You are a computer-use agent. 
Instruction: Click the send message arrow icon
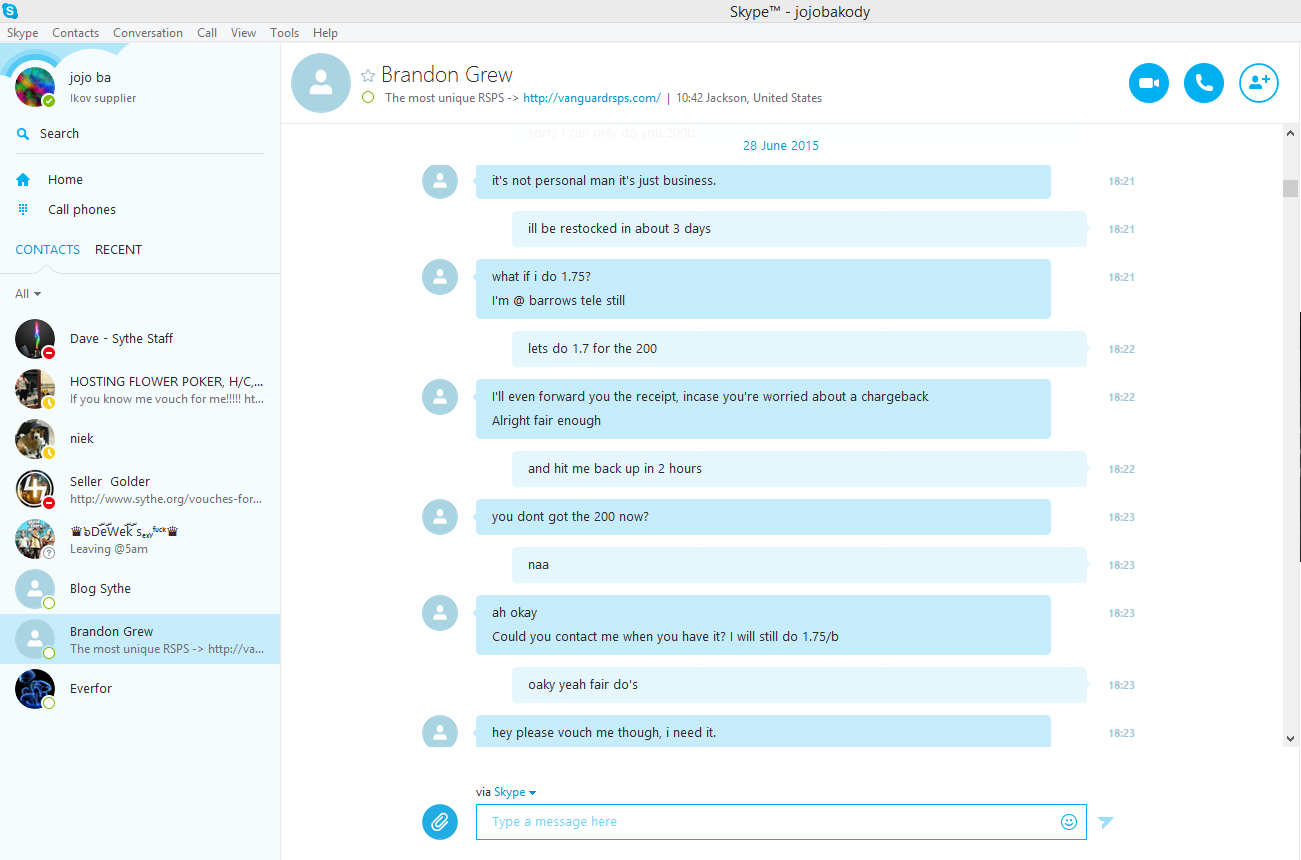(x=1105, y=822)
